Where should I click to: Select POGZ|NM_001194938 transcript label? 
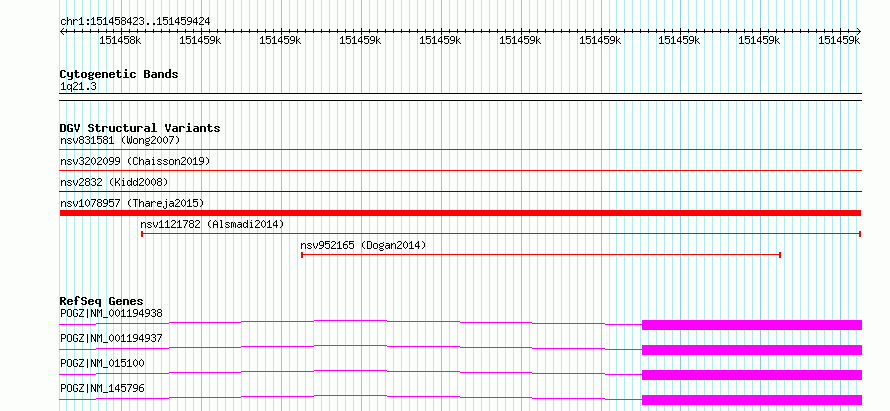pyautogui.click(x=111, y=313)
